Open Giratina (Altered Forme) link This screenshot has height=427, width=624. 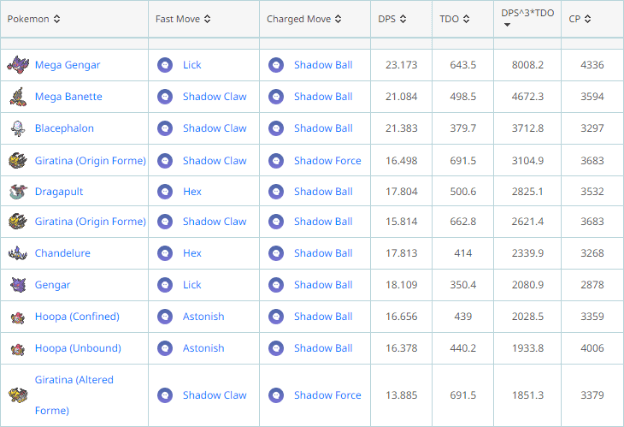click(x=74, y=395)
